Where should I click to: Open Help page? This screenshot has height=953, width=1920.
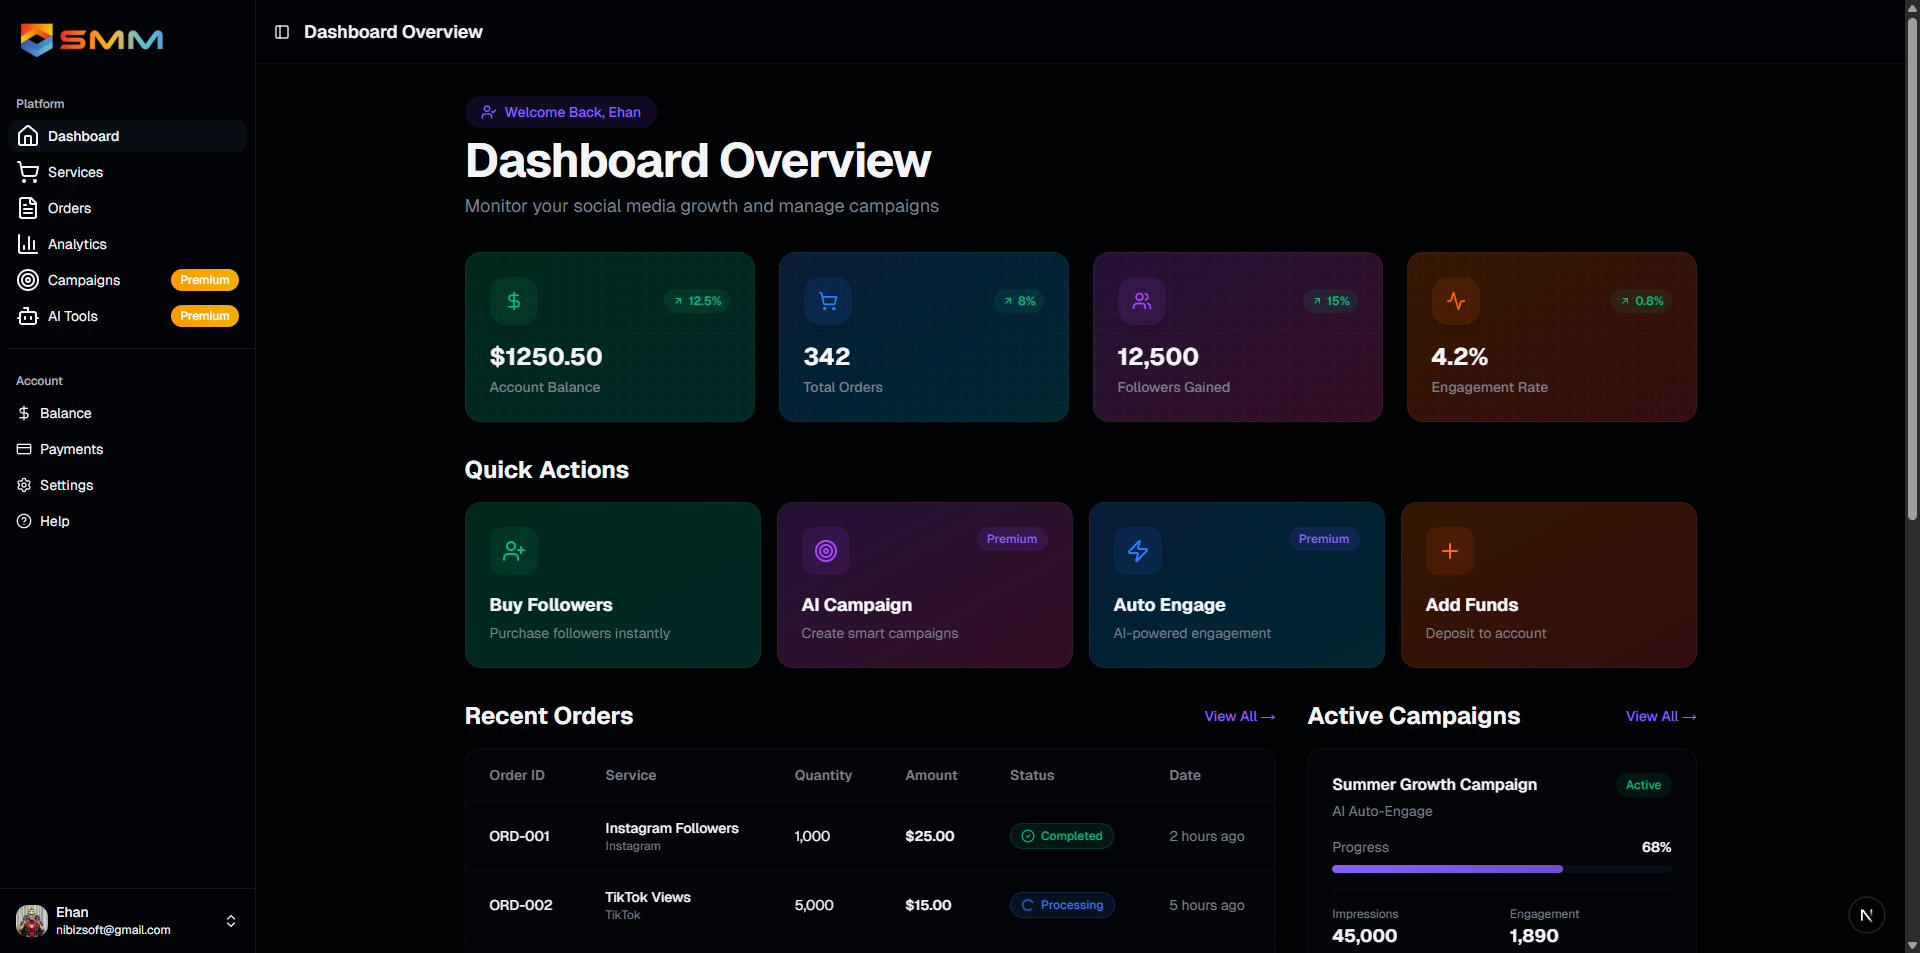coord(127,521)
